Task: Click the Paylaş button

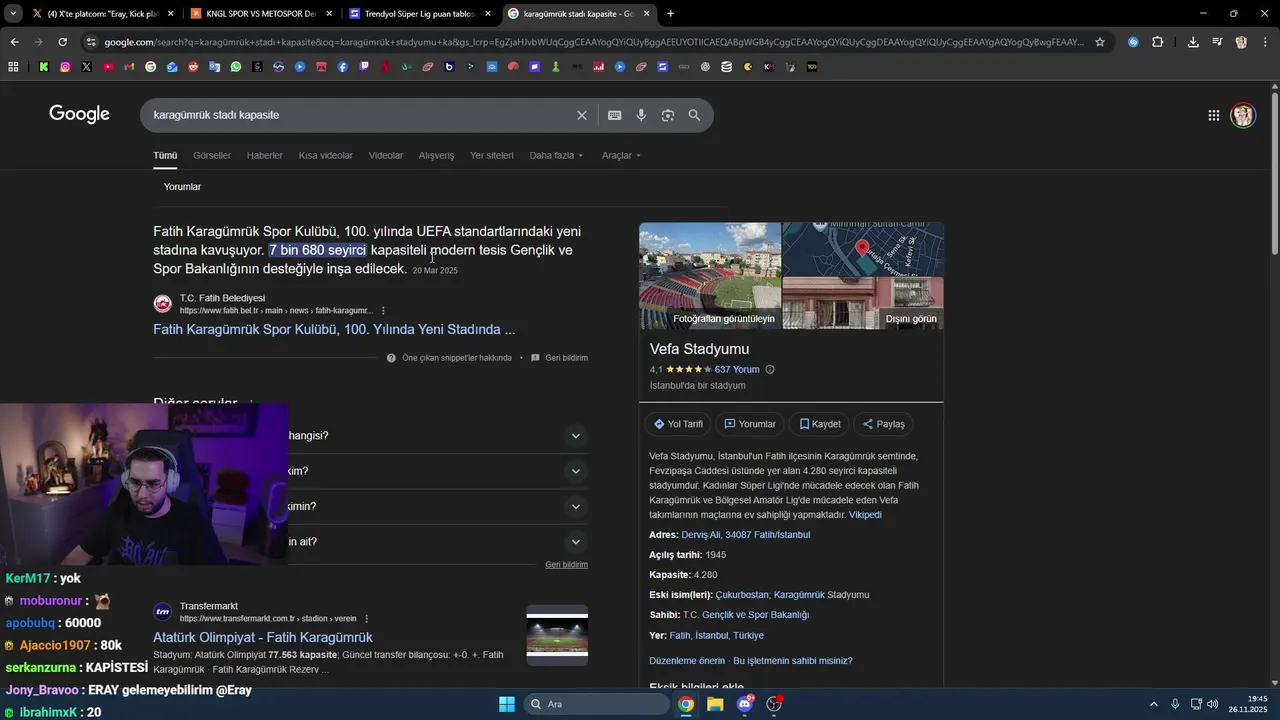Action: tap(883, 424)
